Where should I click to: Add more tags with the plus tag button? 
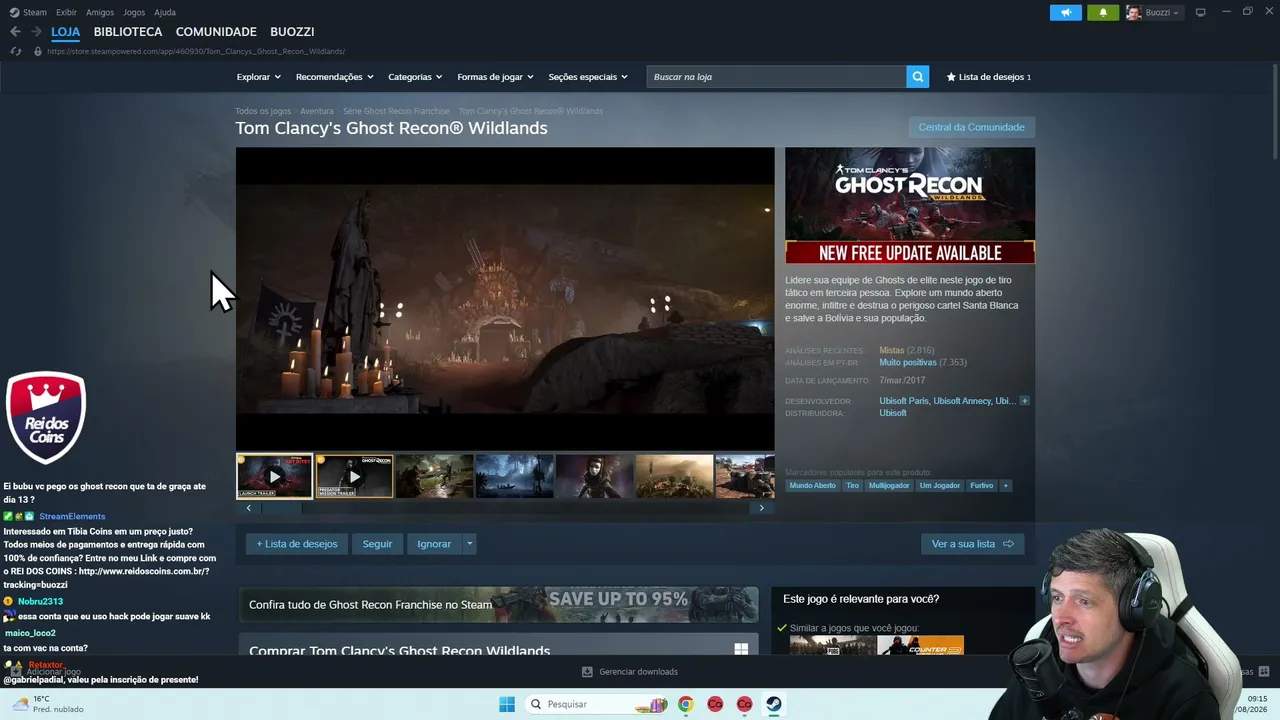point(1005,486)
